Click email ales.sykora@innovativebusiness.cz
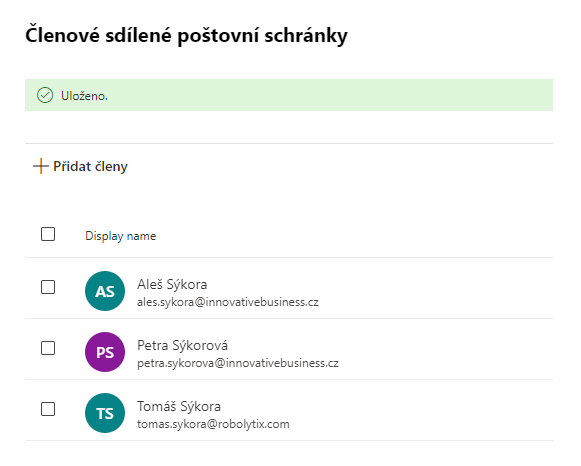The image size is (581, 466). pyautogui.click(x=228, y=302)
